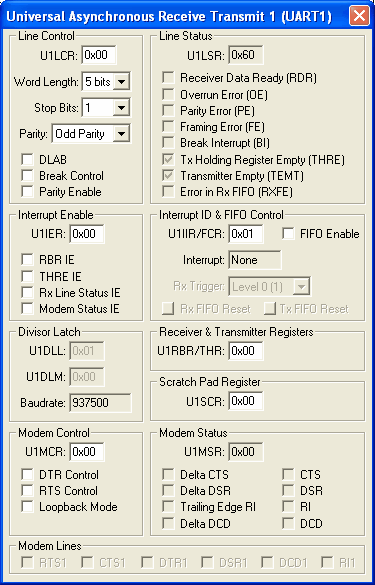Toggle Framing Error (FE) checkbox
Image resolution: width=375 pixels, height=585 pixels.
[x=168, y=127]
